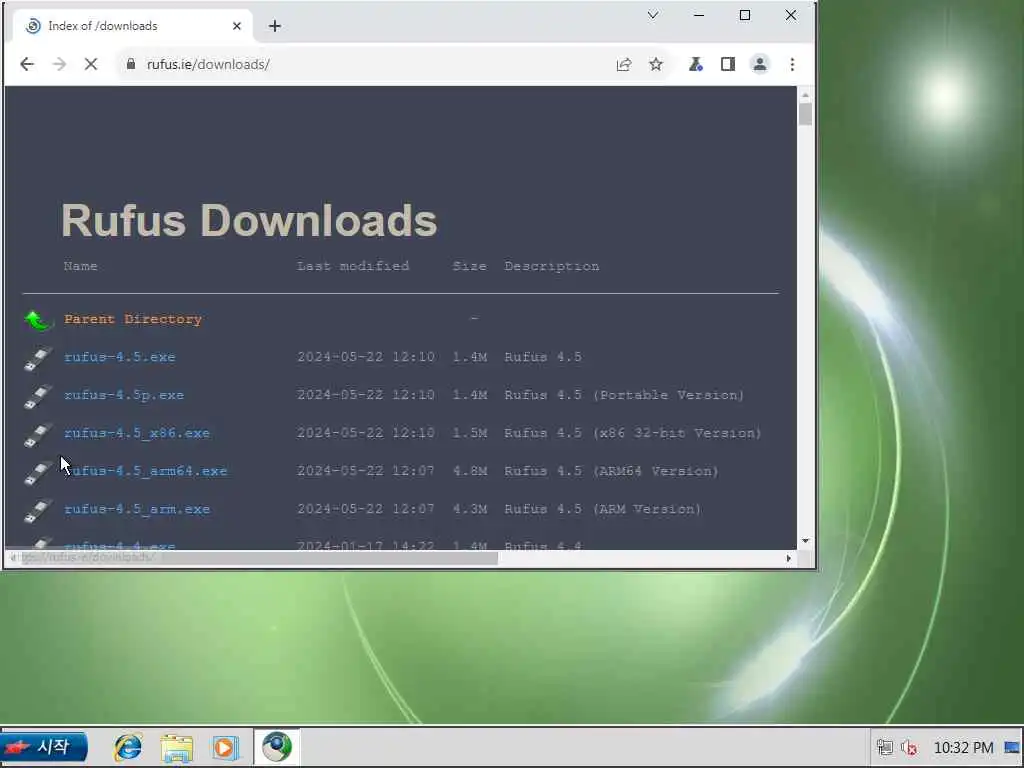Viewport: 1024px width, 768px height.
Task: Click the Rufus 4.5 (ARM64 Version) description
Action: (611, 471)
